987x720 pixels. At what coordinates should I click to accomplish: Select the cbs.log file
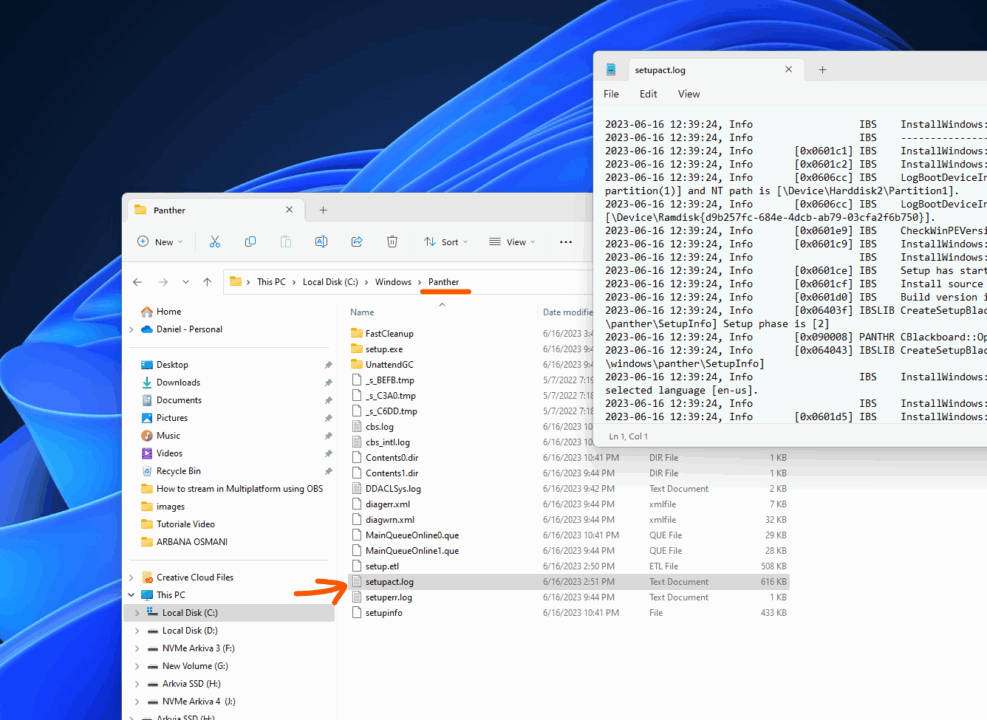pos(380,427)
